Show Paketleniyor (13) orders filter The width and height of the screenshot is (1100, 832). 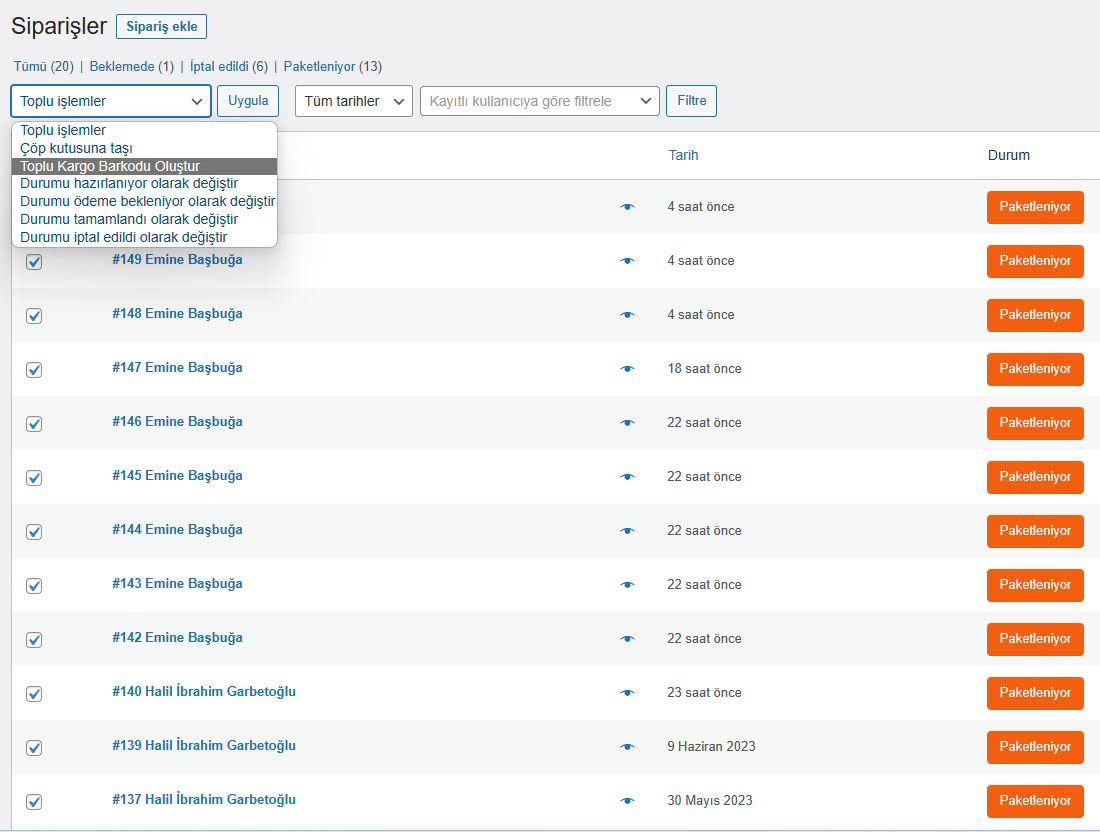(x=333, y=67)
